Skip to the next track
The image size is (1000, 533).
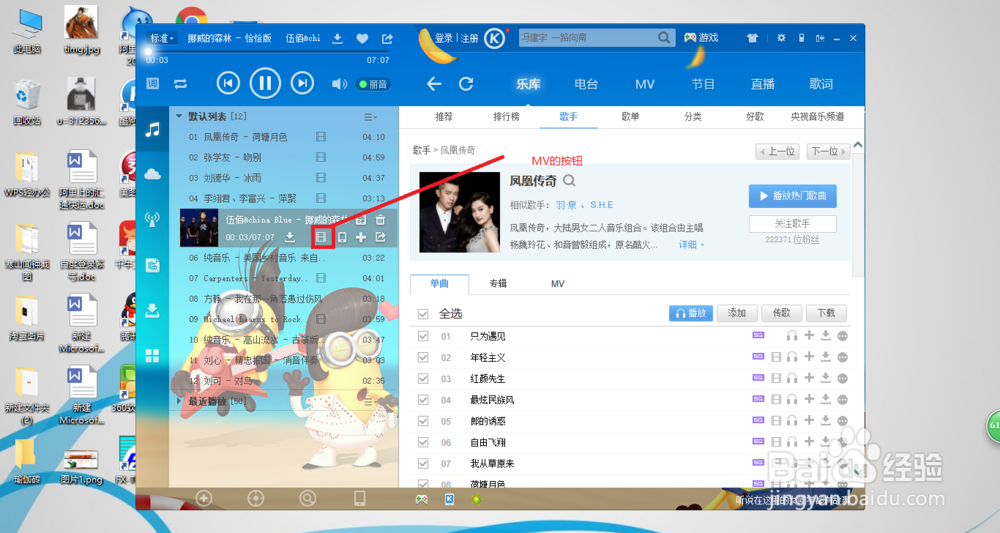(302, 84)
